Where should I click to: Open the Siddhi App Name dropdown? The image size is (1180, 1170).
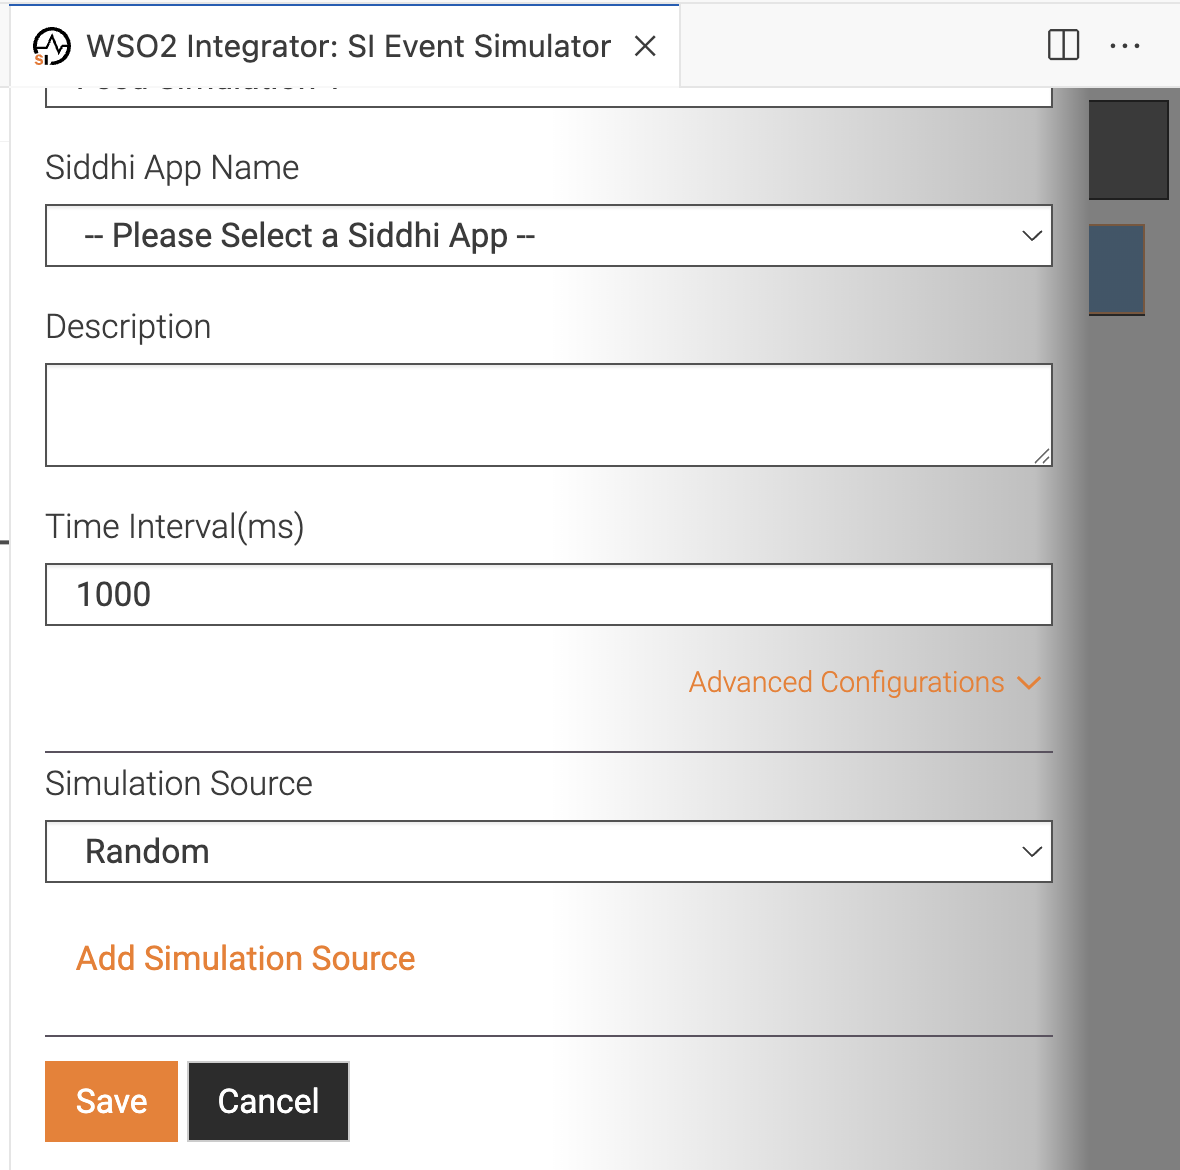click(x=549, y=236)
